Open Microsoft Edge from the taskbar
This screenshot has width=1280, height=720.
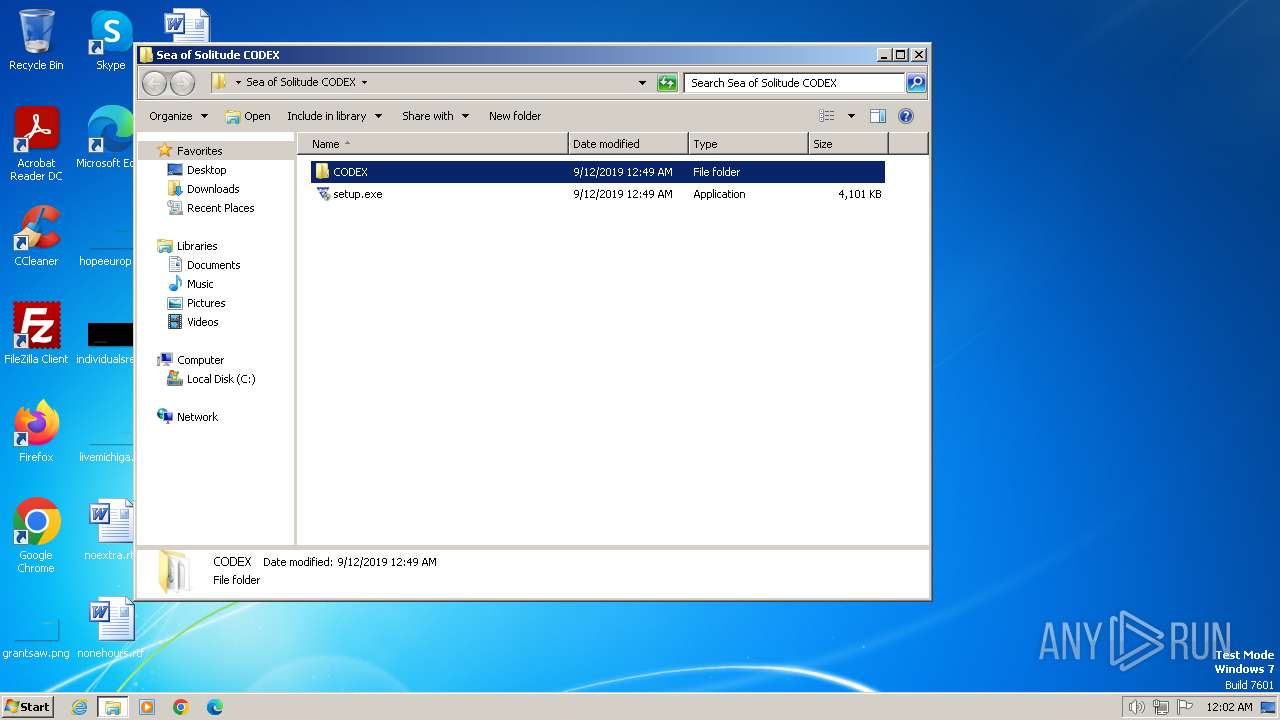pos(214,707)
